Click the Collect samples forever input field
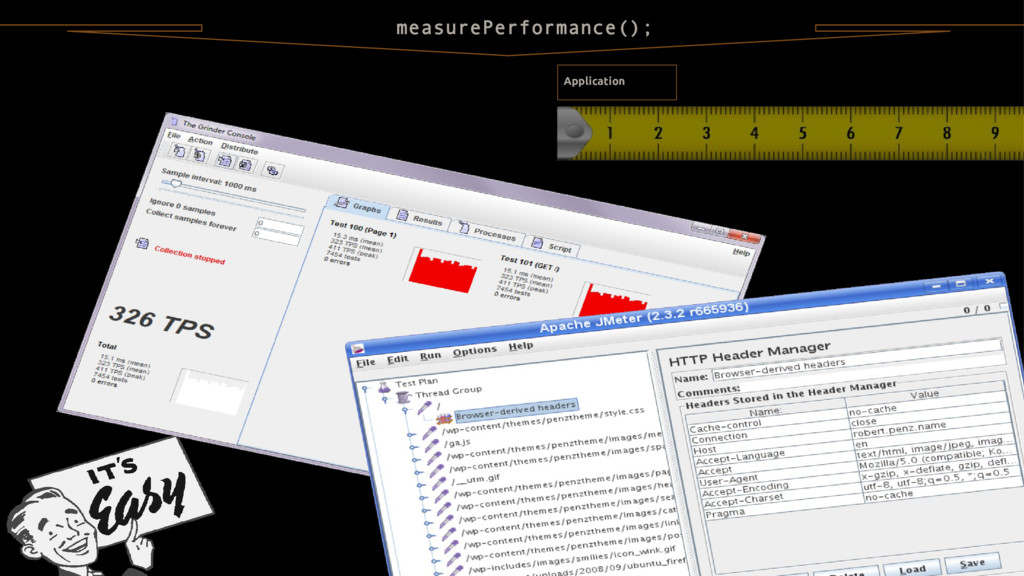Viewport: 1024px width, 576px height. click(x=277, y=236)
